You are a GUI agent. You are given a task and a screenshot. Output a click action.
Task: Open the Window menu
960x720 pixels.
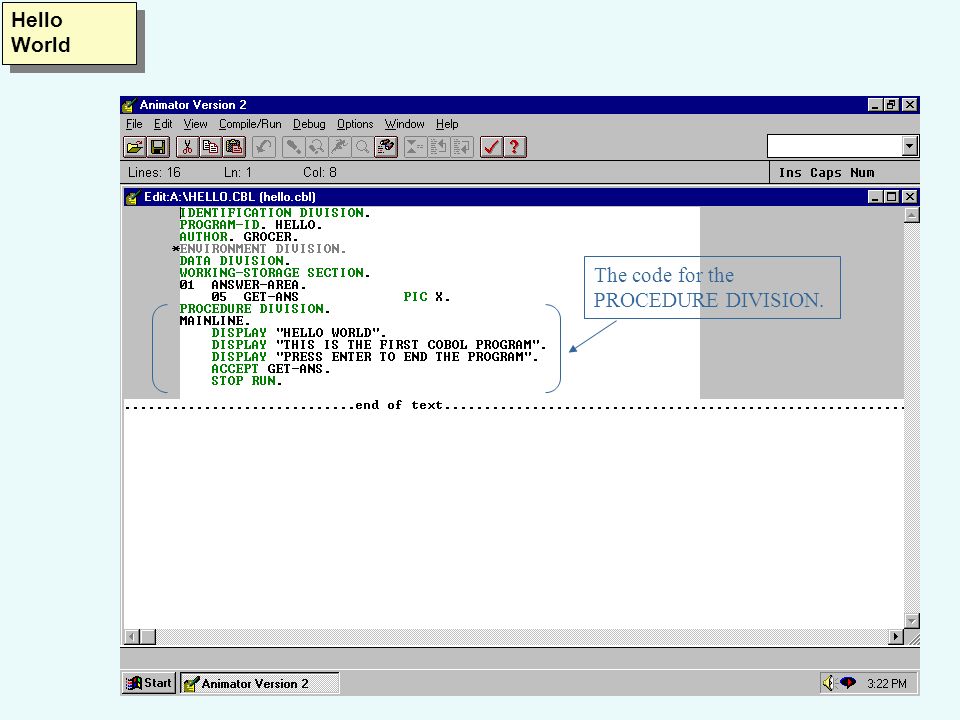pos(405,124)
